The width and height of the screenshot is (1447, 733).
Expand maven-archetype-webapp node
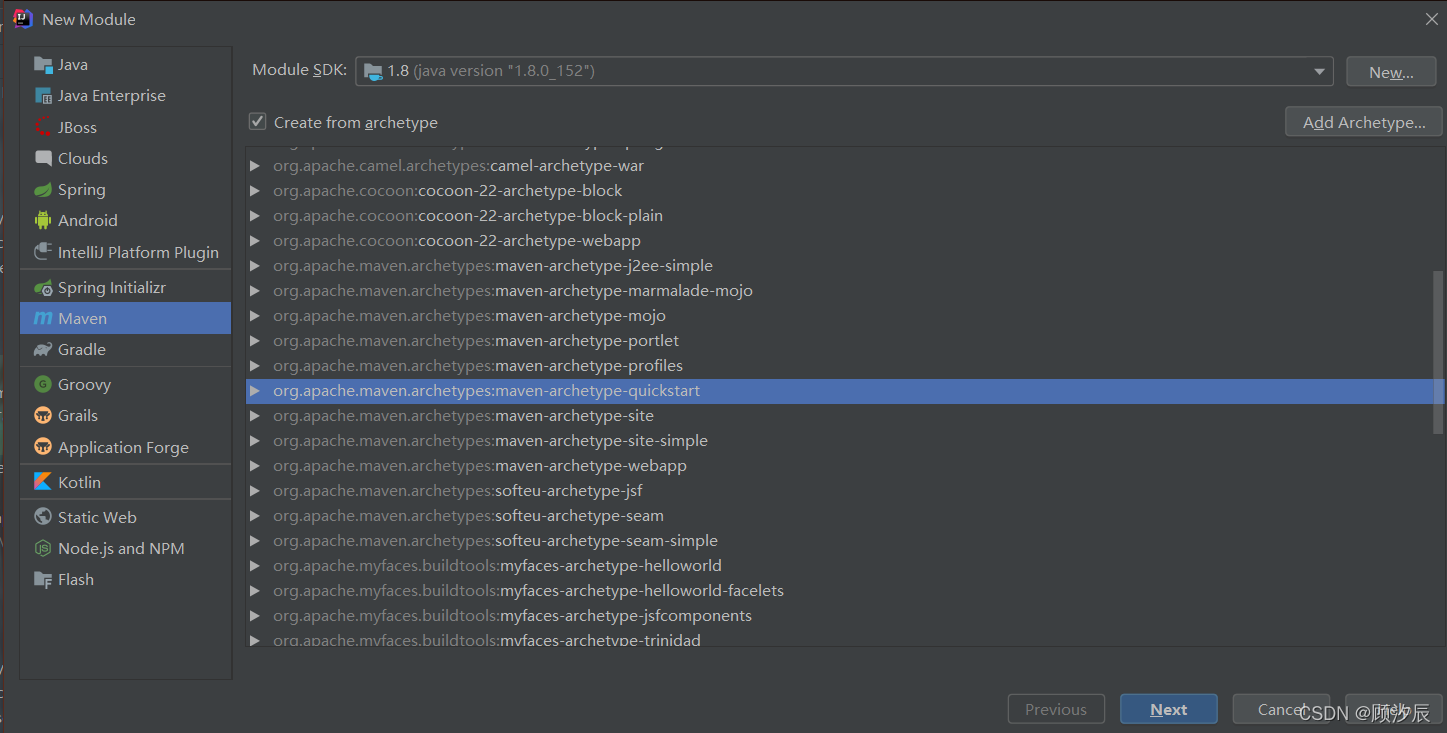(x=255, y=466)
